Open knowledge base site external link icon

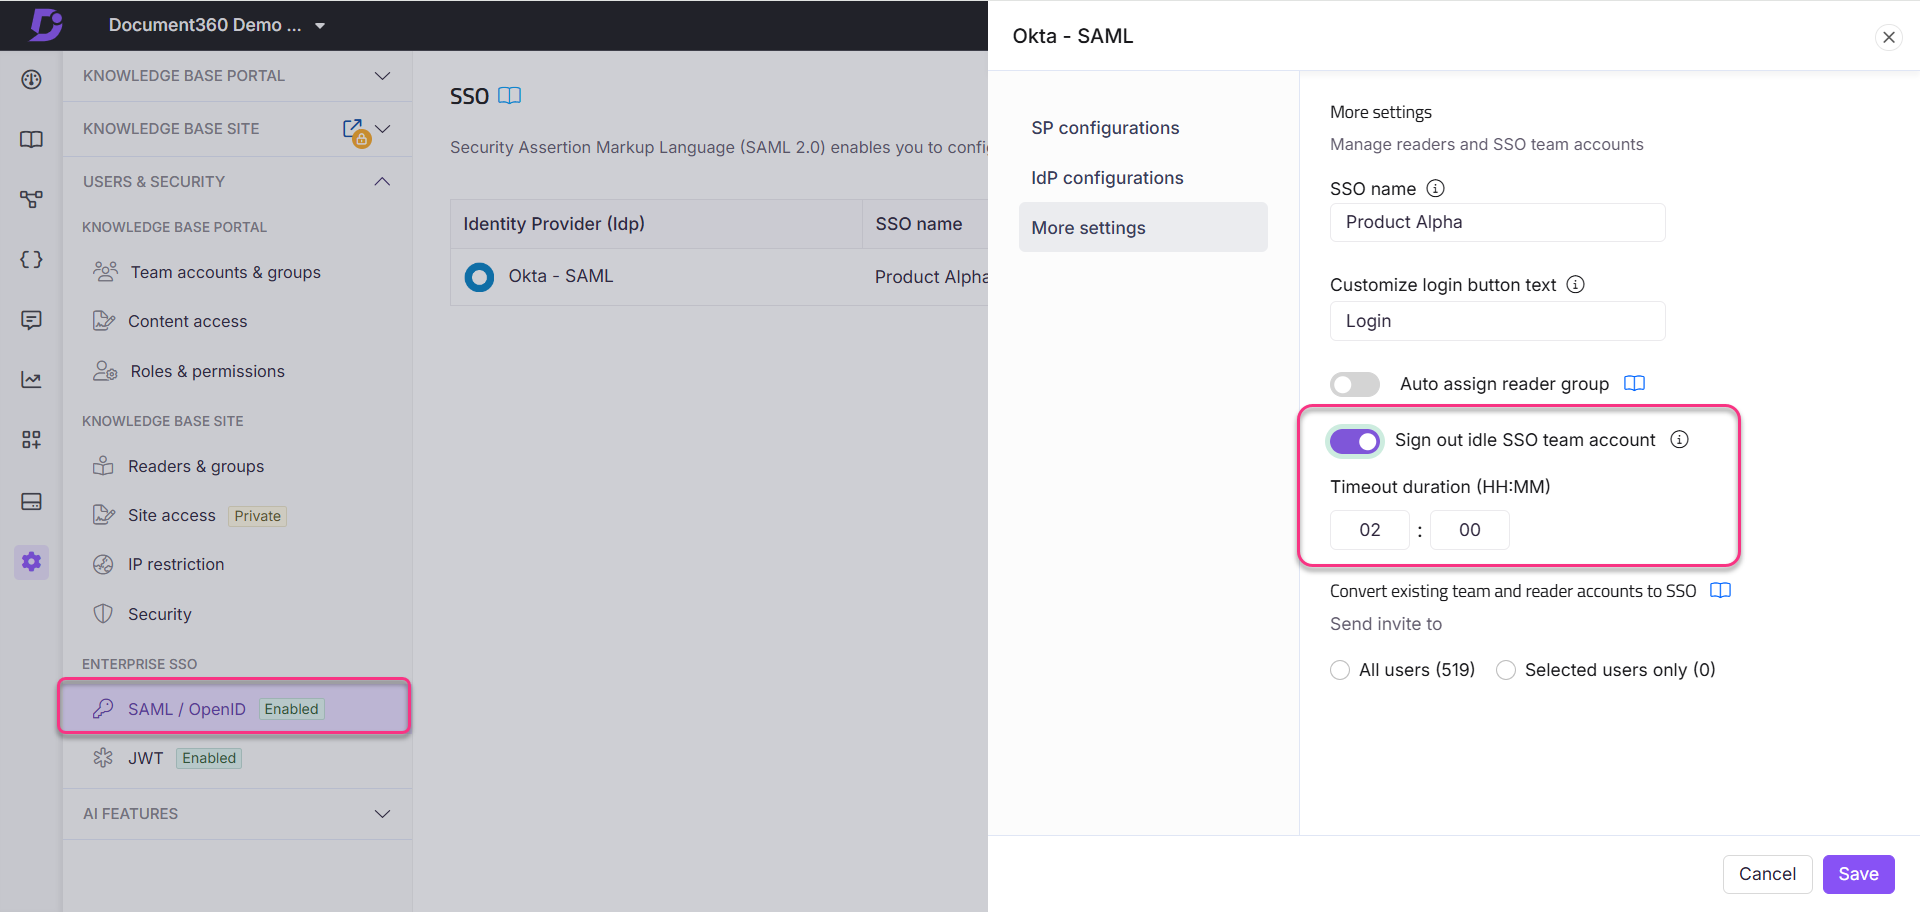(353, 128)
